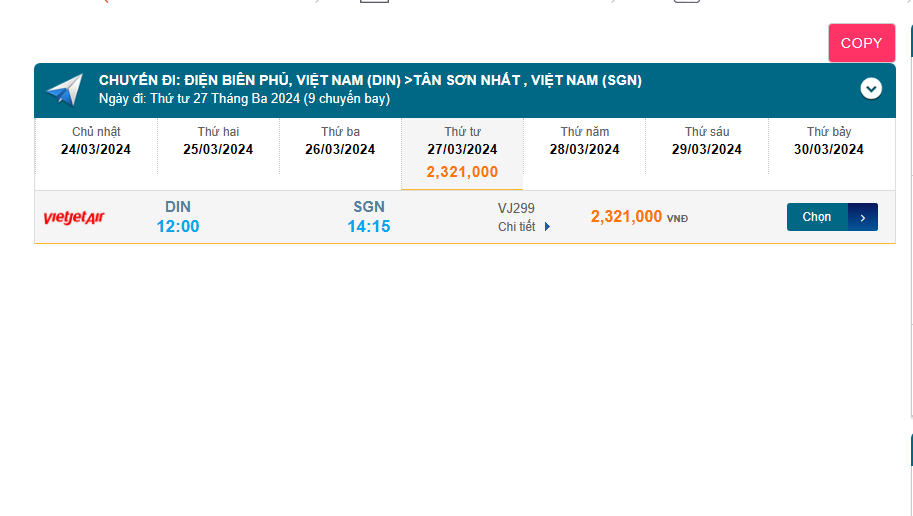This screenshot has width=913, height=516.
Task: Click the paper airplane icon in header
Action: 64,89
